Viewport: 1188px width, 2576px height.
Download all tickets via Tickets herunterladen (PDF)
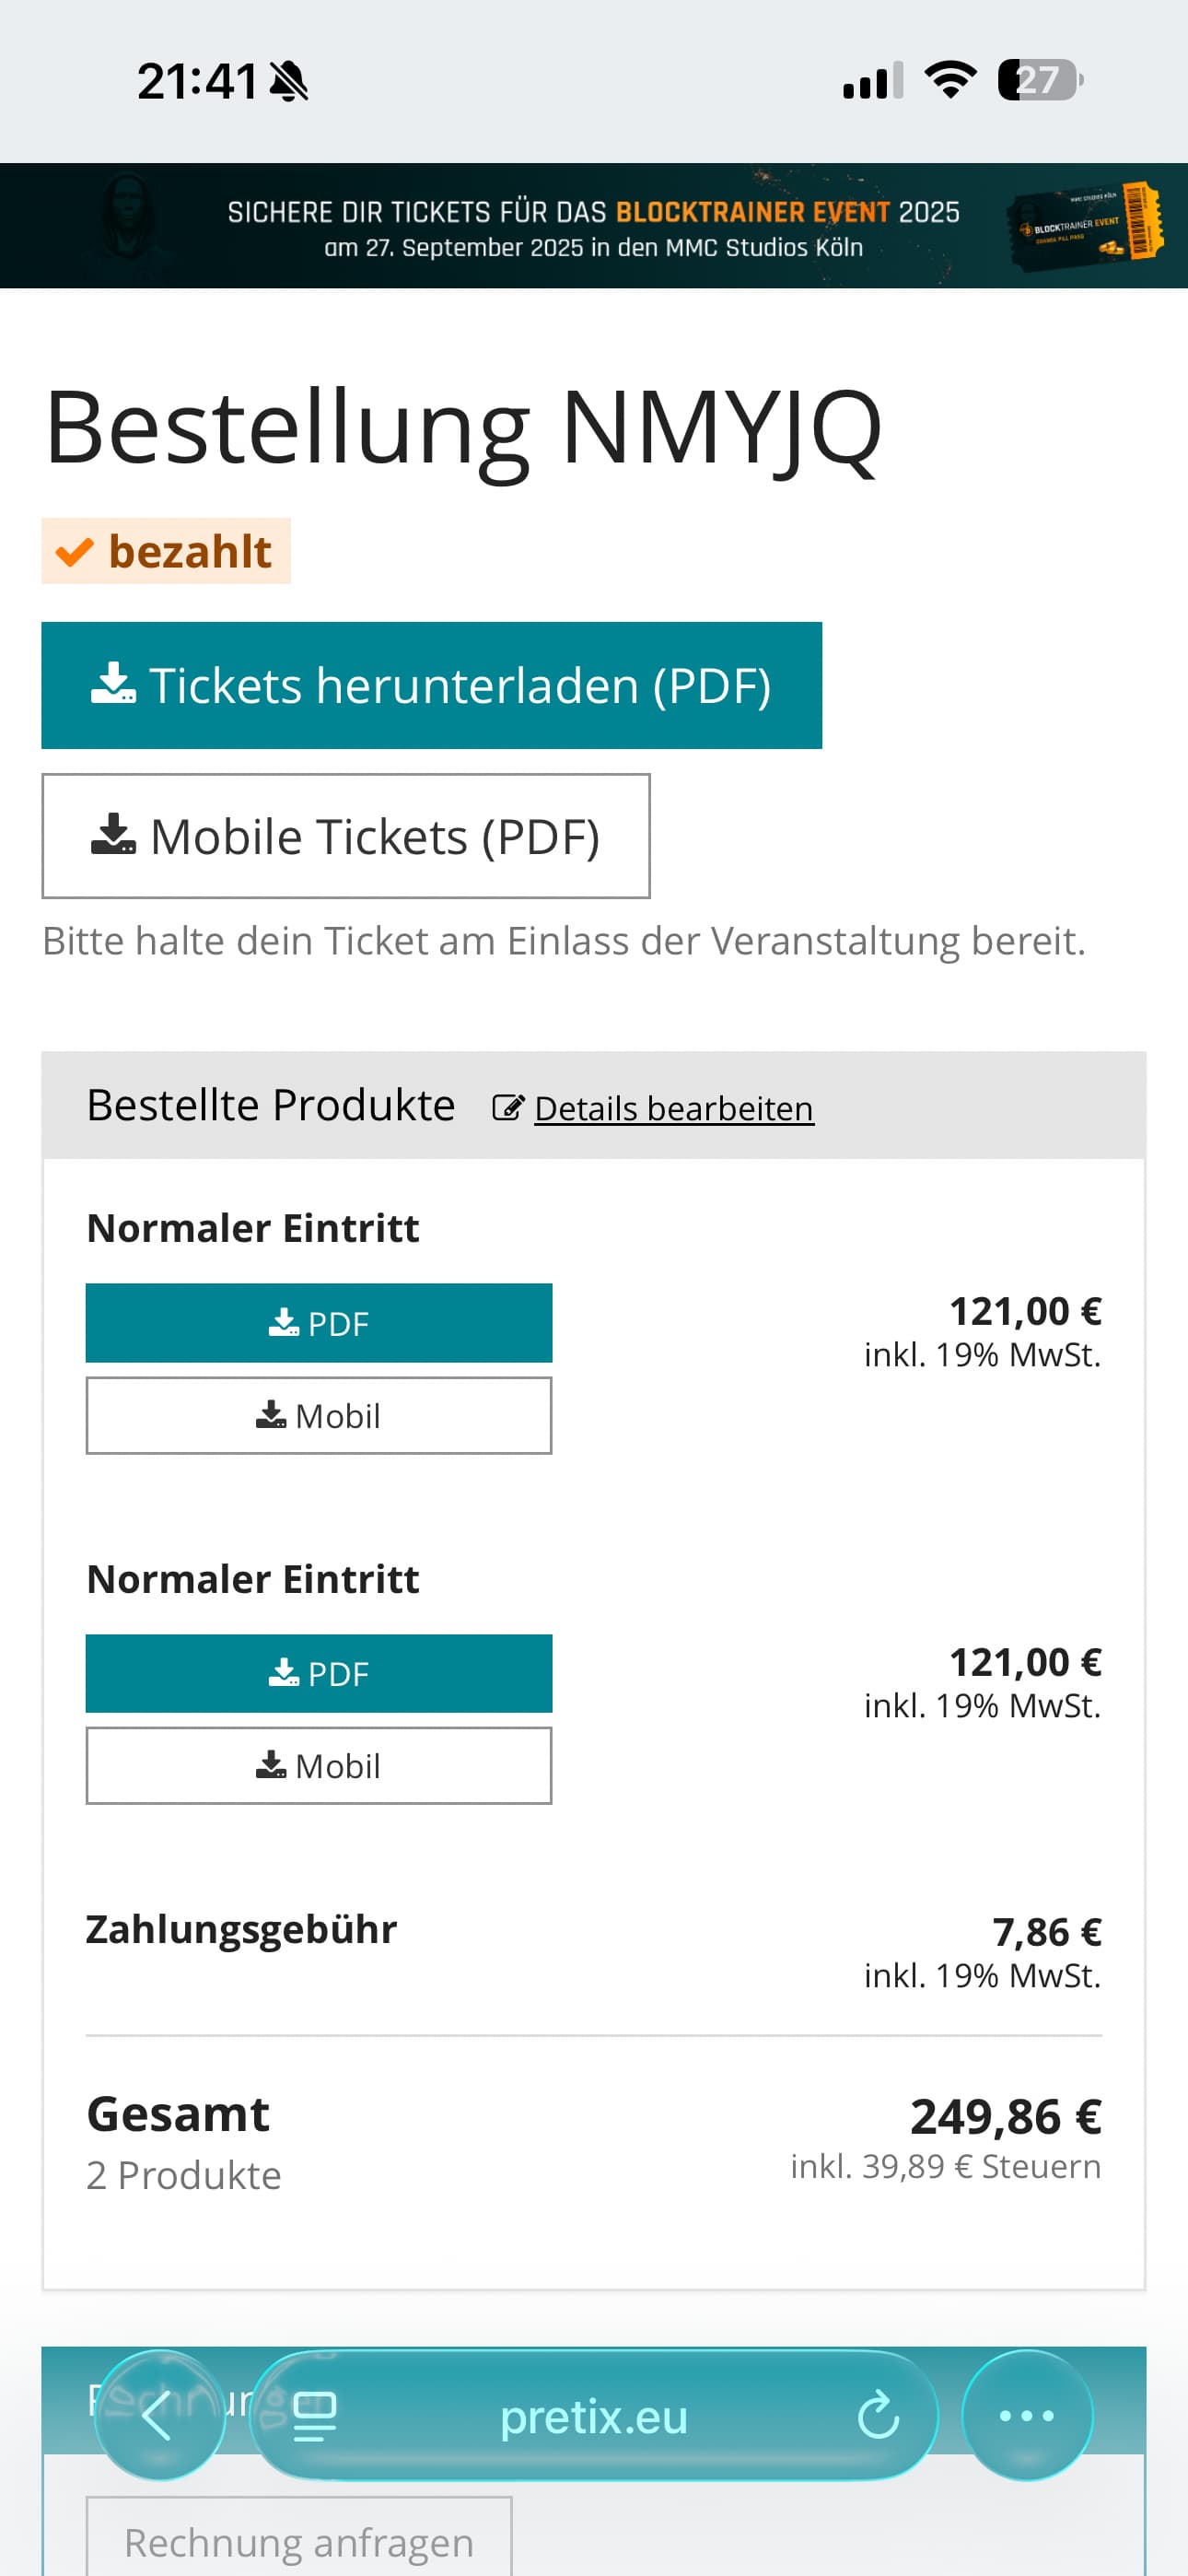click(x=431, y=685)
